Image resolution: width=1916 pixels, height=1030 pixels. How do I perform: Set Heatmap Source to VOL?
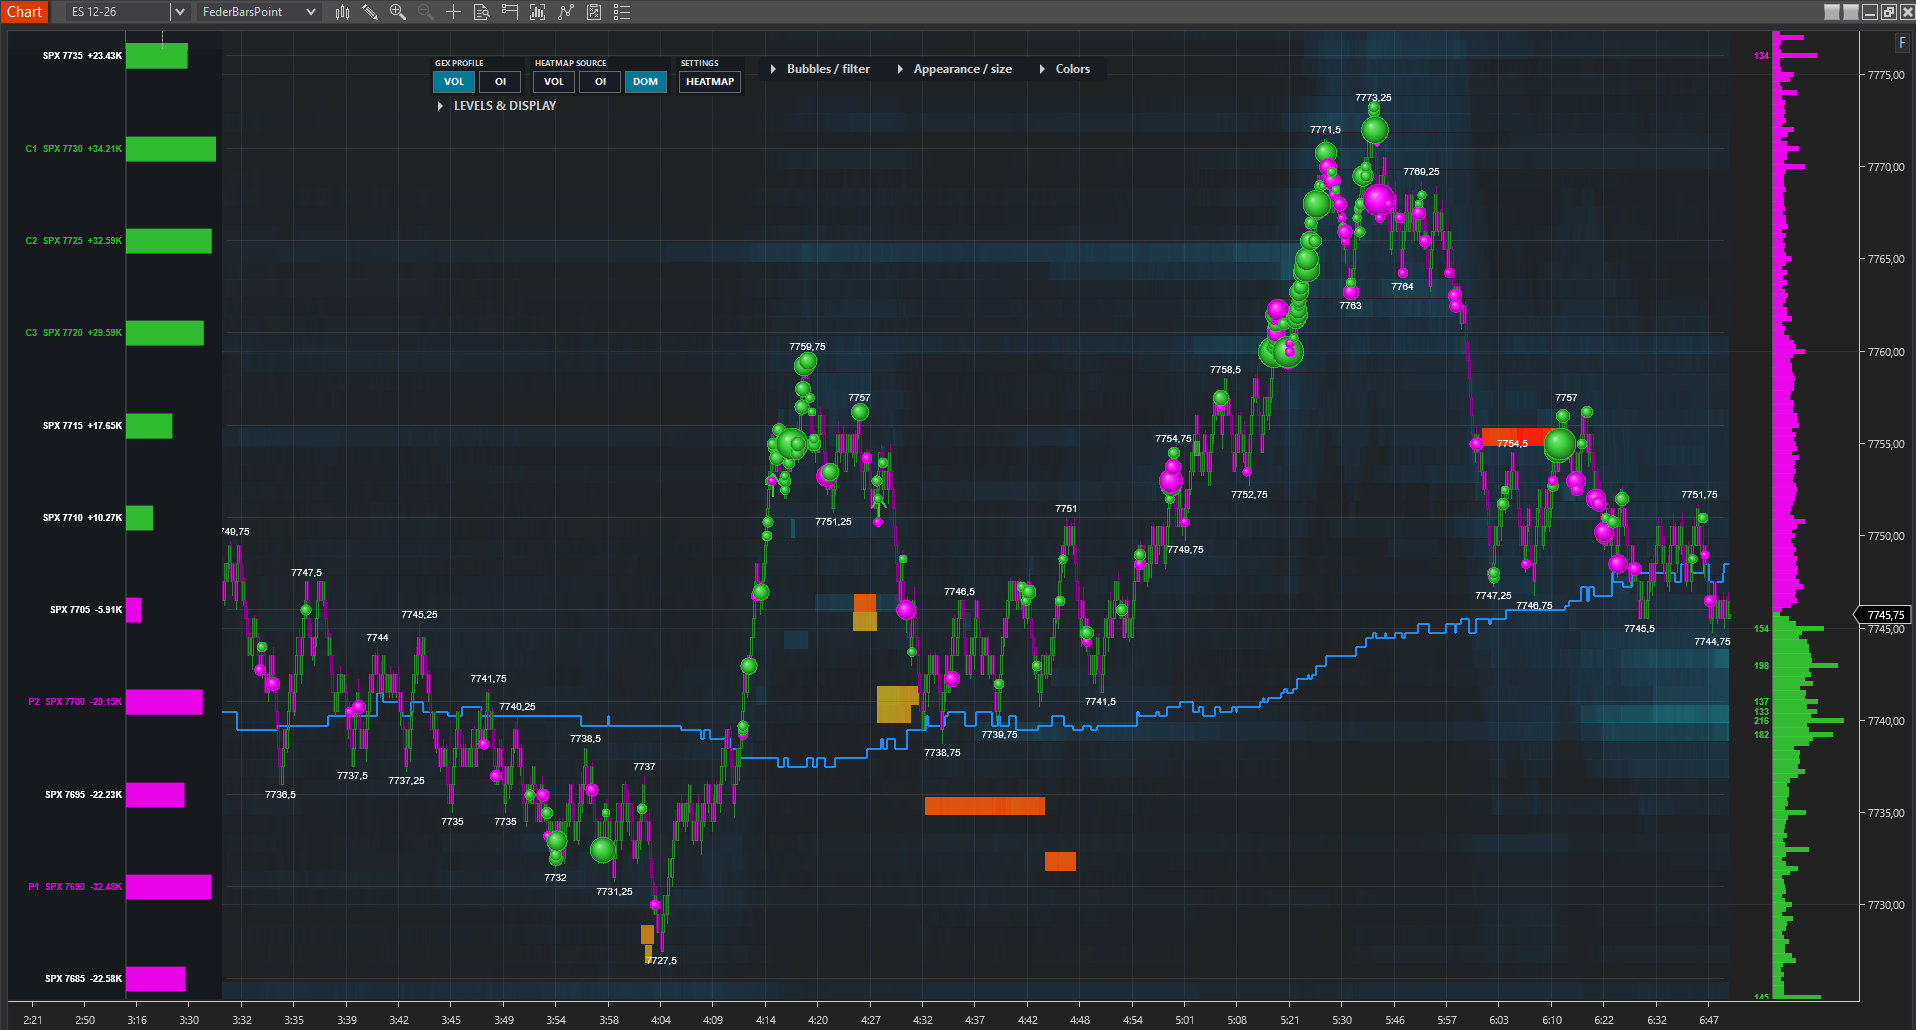pos(554,82)
